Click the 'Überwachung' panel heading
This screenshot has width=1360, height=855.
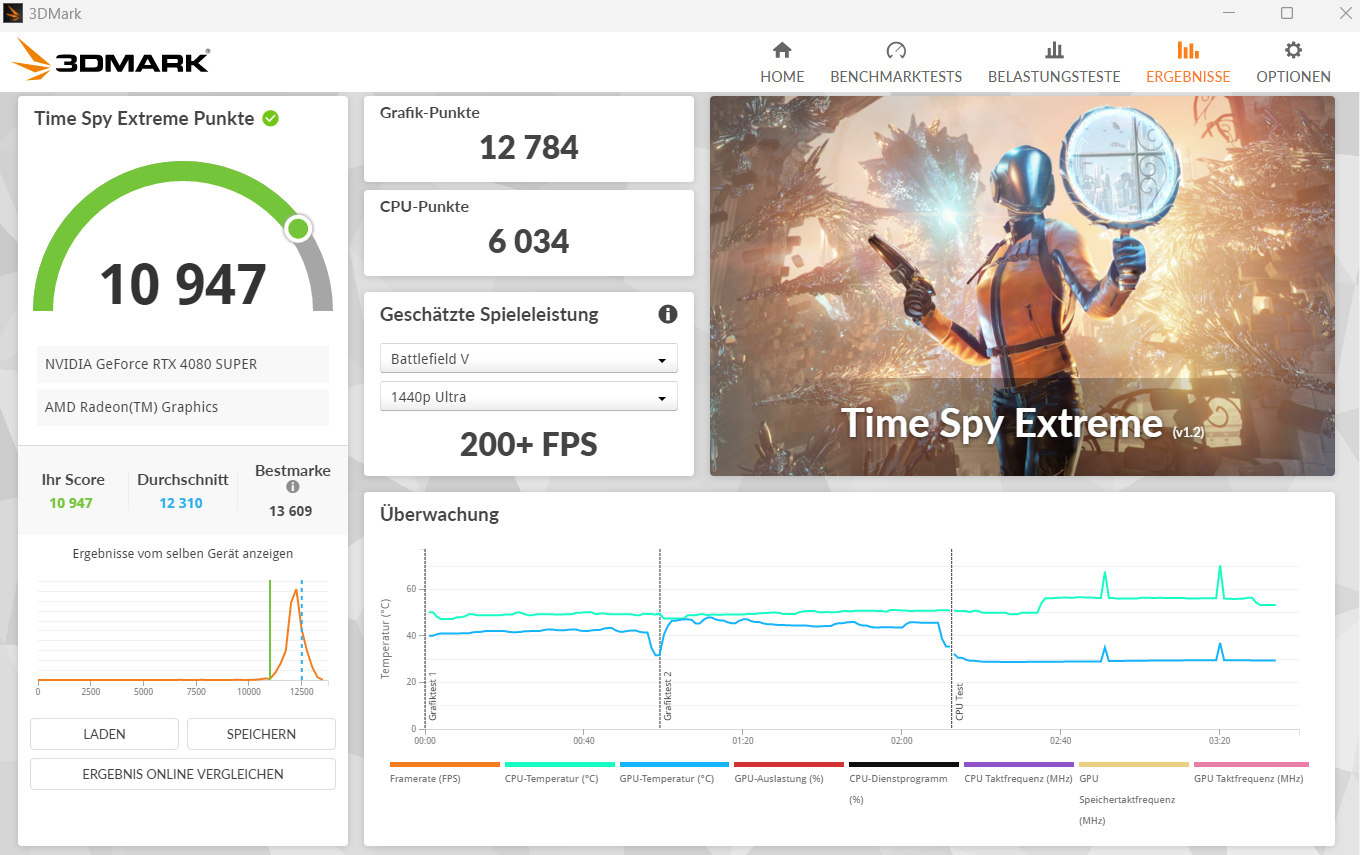pos(439,515)
